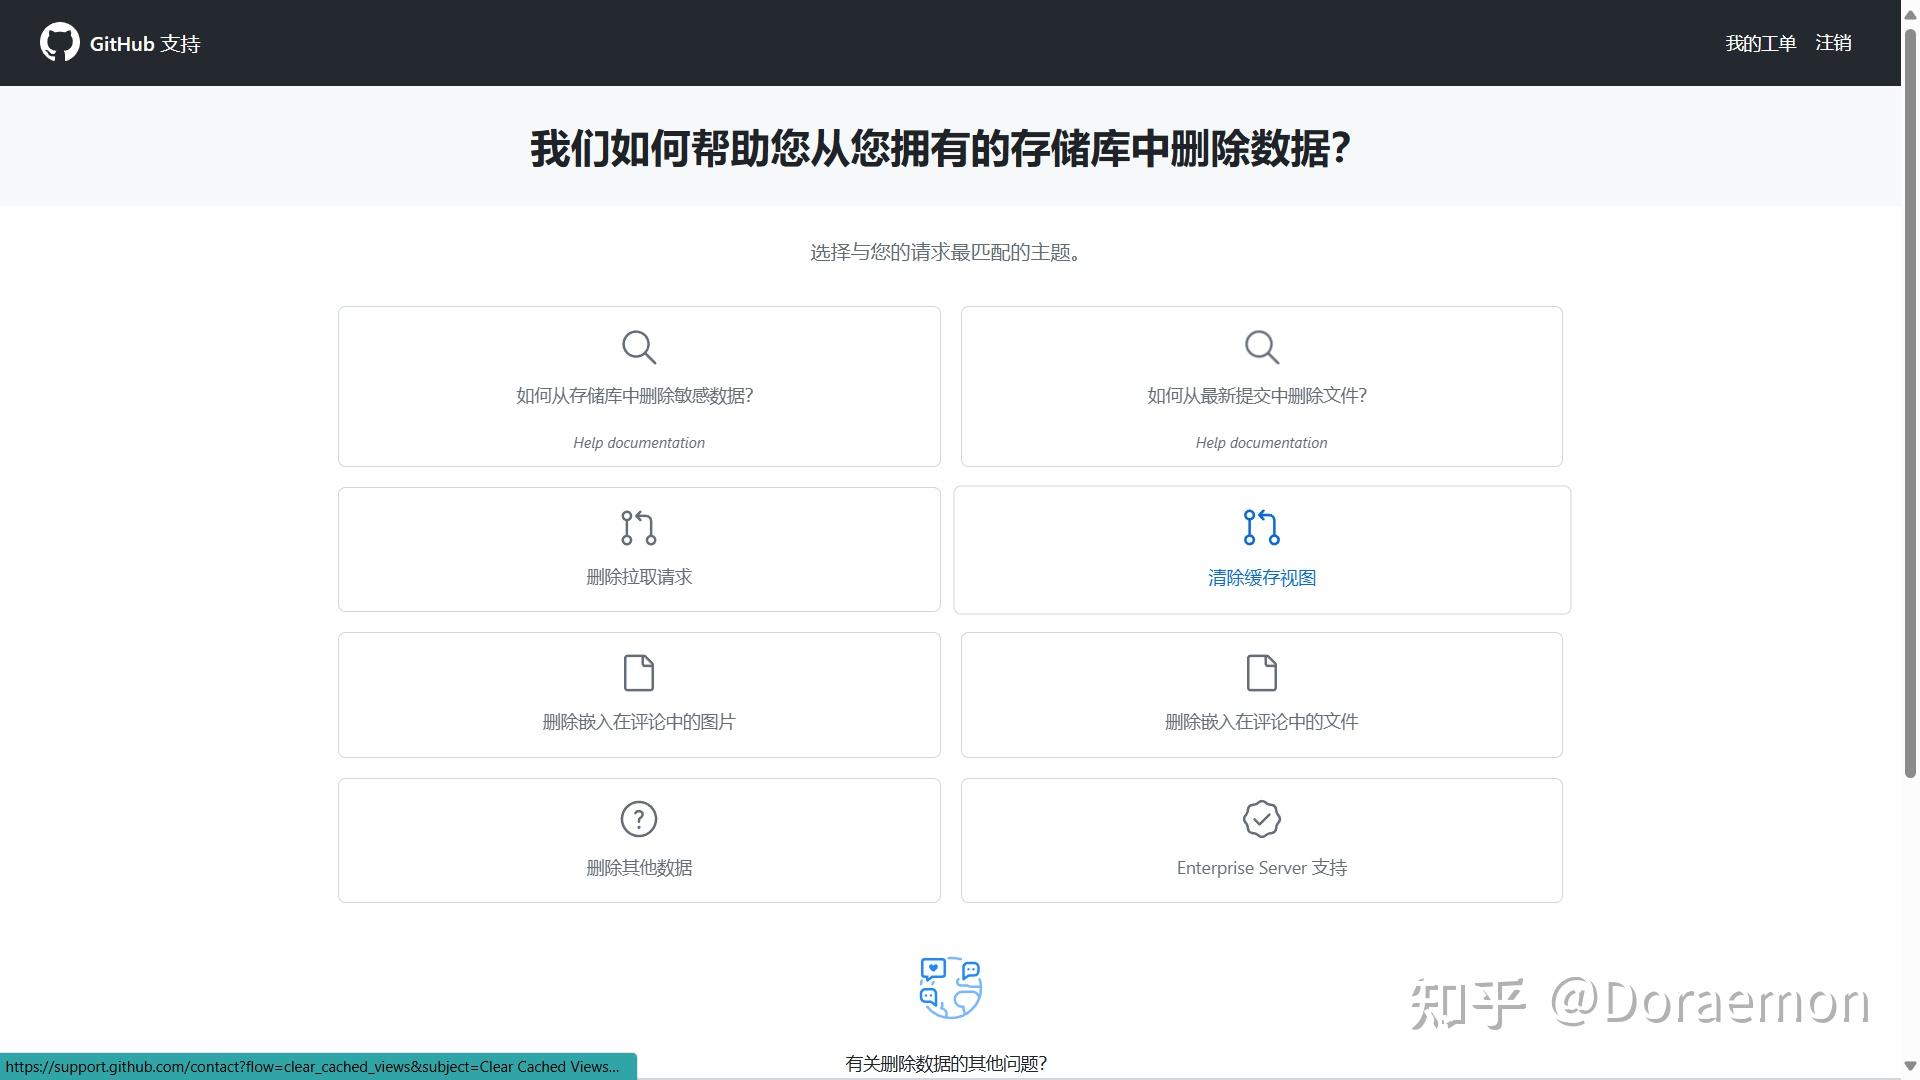Click the community globe chat icon

950,988
